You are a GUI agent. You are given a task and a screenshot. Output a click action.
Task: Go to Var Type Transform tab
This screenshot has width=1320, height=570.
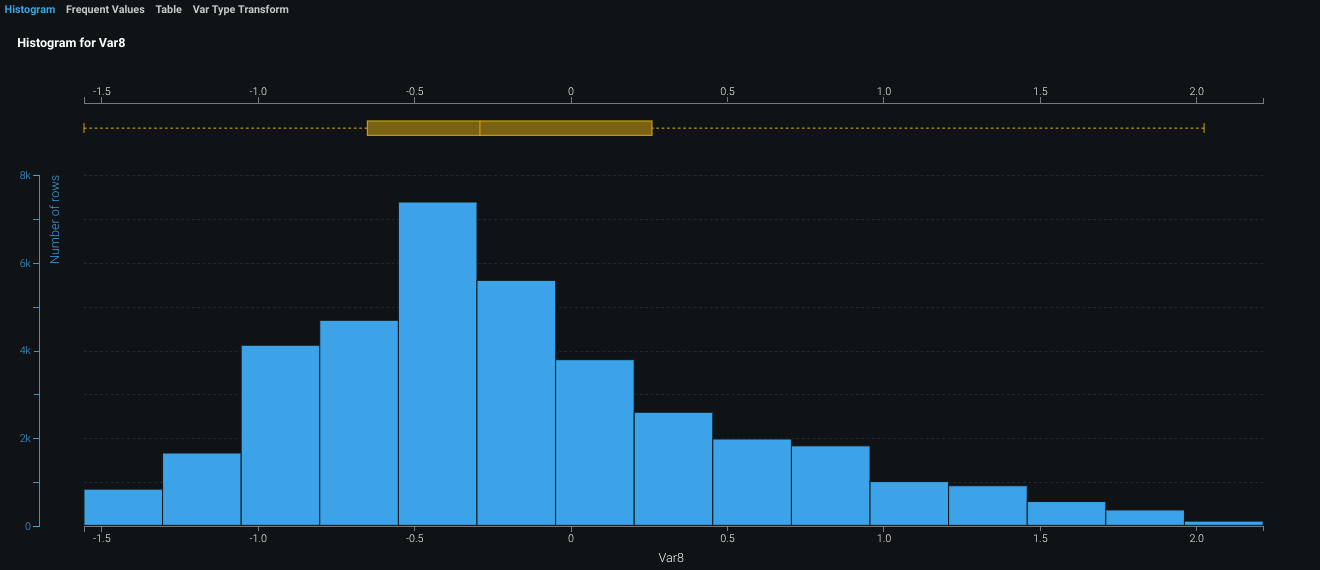(x=240, y=9)
